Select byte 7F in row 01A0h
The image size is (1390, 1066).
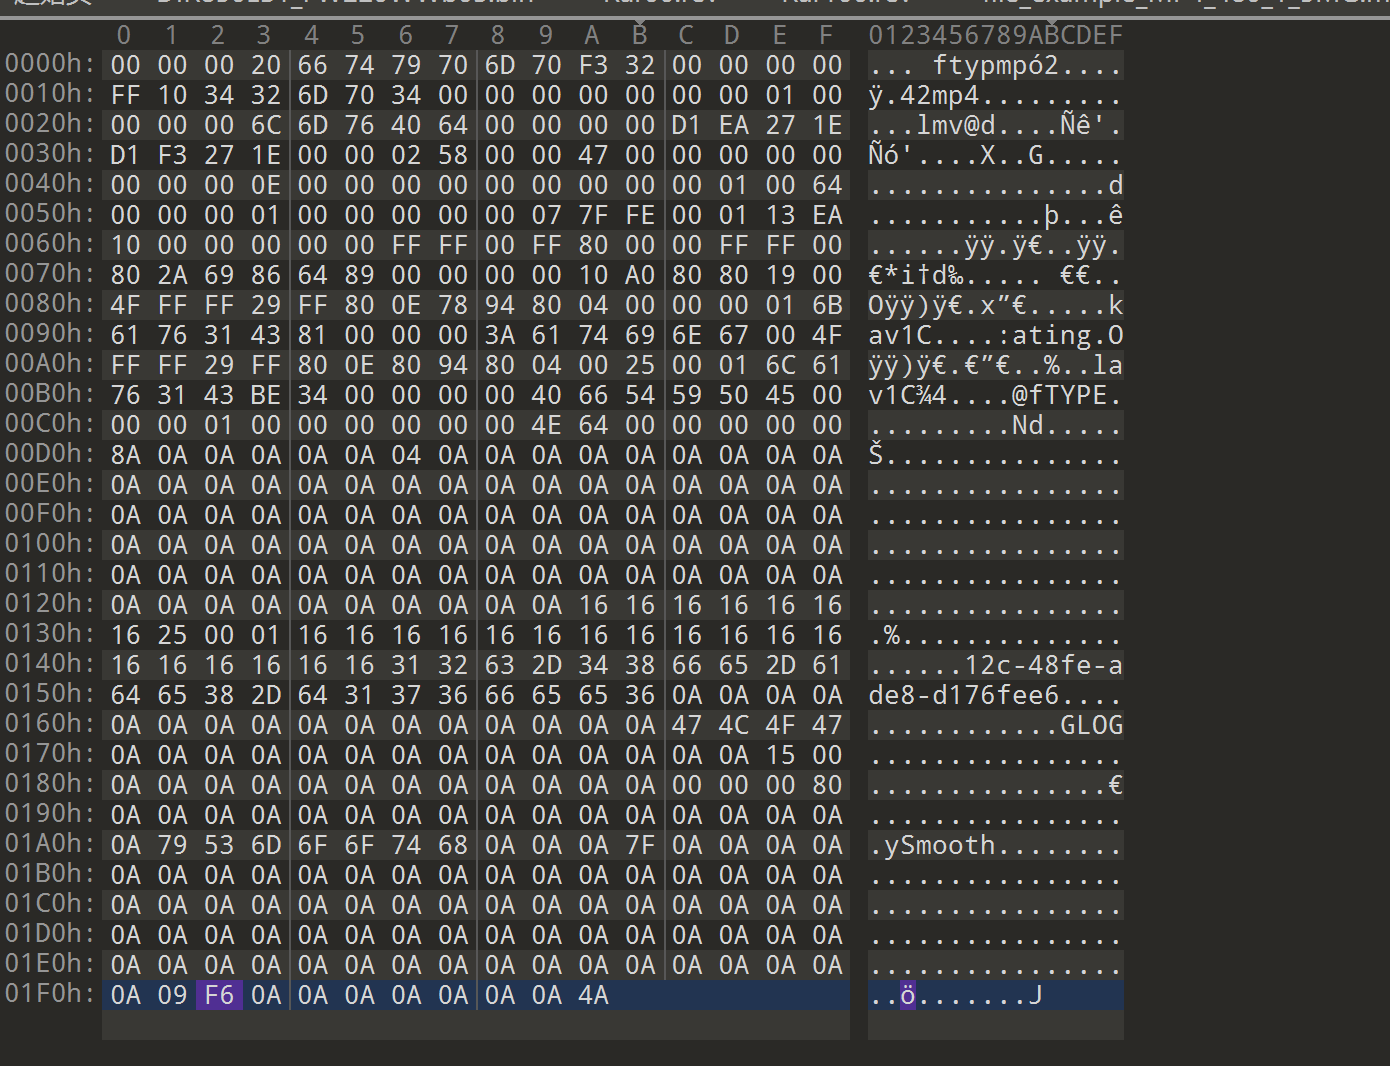click(x=640, y=845)
